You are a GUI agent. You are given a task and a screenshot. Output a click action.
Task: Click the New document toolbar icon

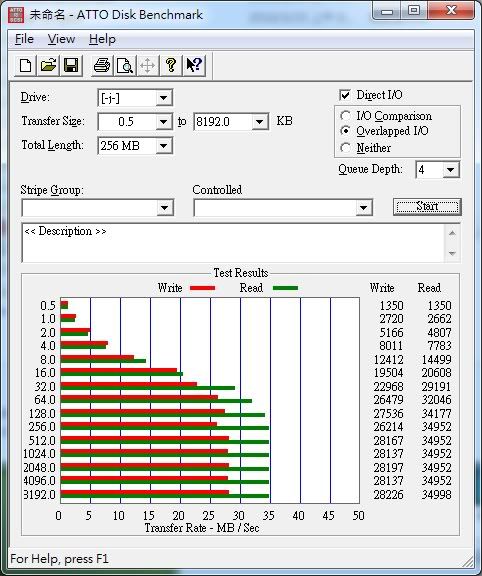[x=25, y=66]
